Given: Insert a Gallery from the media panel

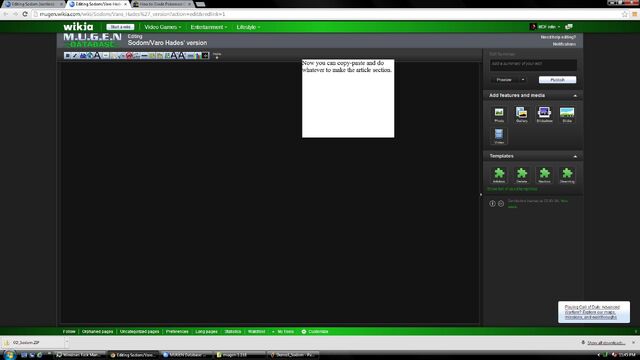Looking at the screenshot, I should pos(522,114).
